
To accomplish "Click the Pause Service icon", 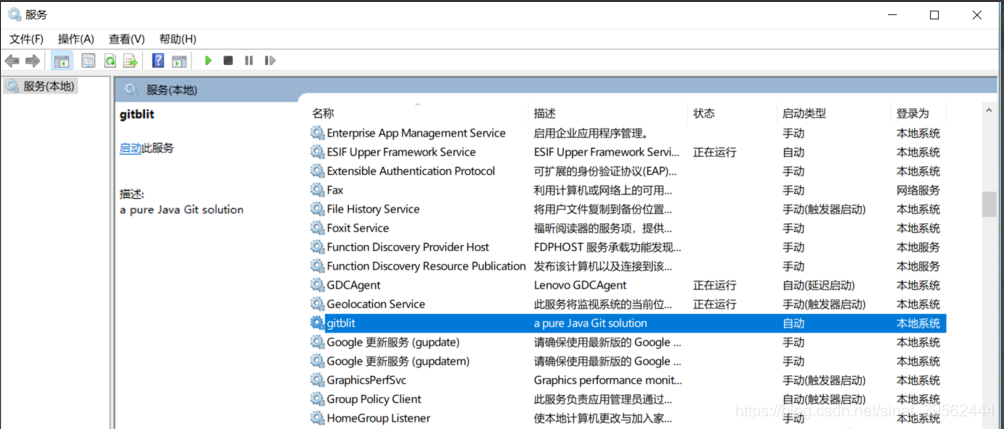I will click(249, 61).
